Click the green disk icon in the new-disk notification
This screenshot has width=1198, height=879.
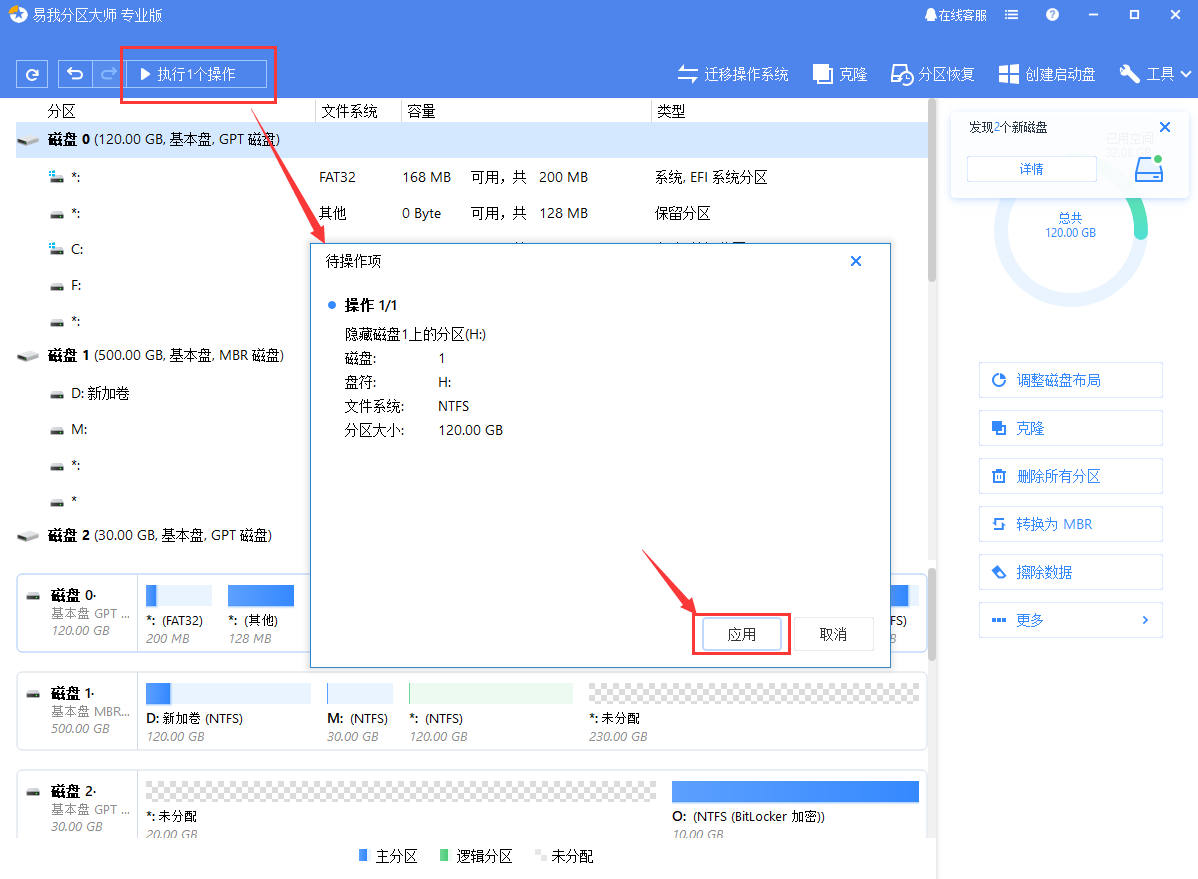point(1148,169)
